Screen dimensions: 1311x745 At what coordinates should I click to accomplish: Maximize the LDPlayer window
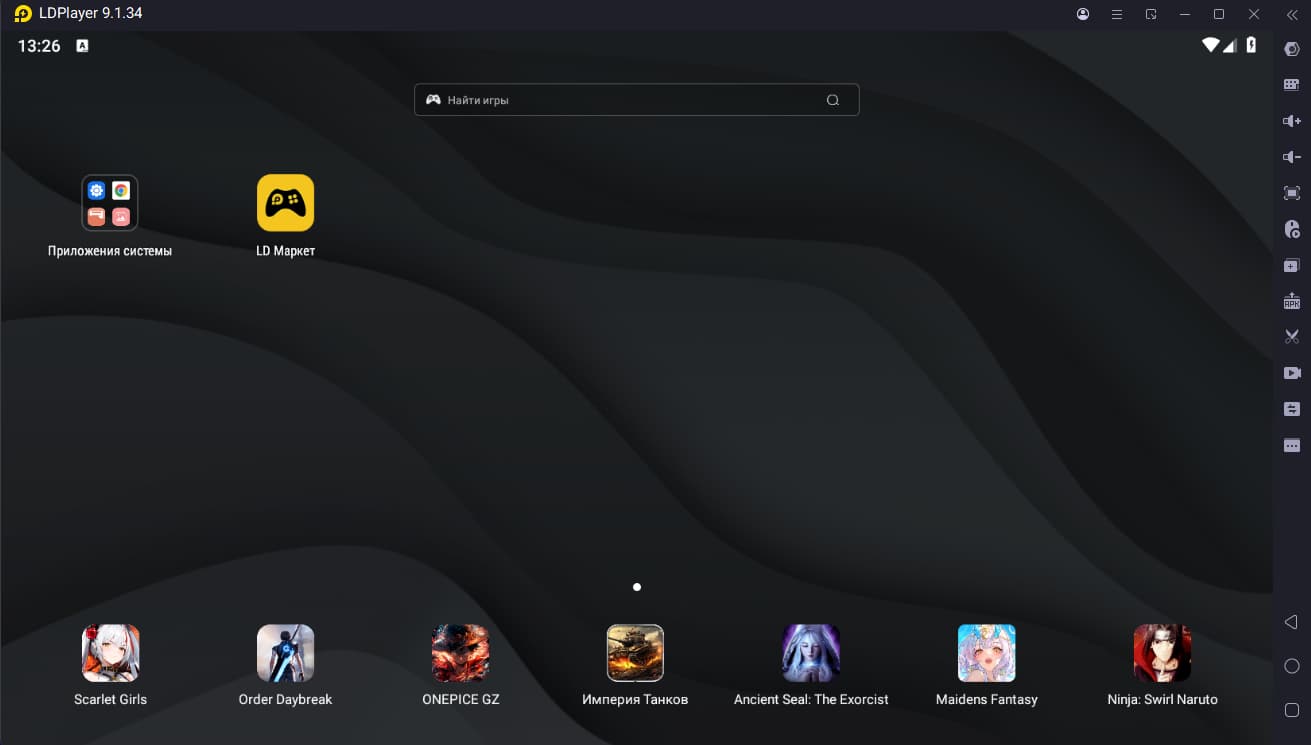click(x=1219, y=14)
